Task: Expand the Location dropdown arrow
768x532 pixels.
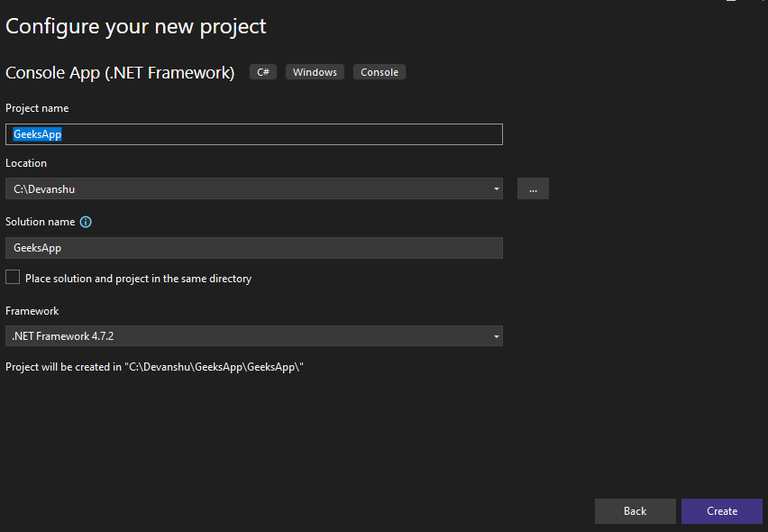Action: (x=496, y=189)
